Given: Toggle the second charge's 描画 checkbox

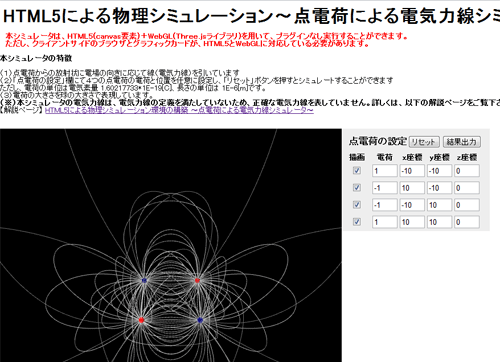Looking at the screenshot, I should [357, 188].
